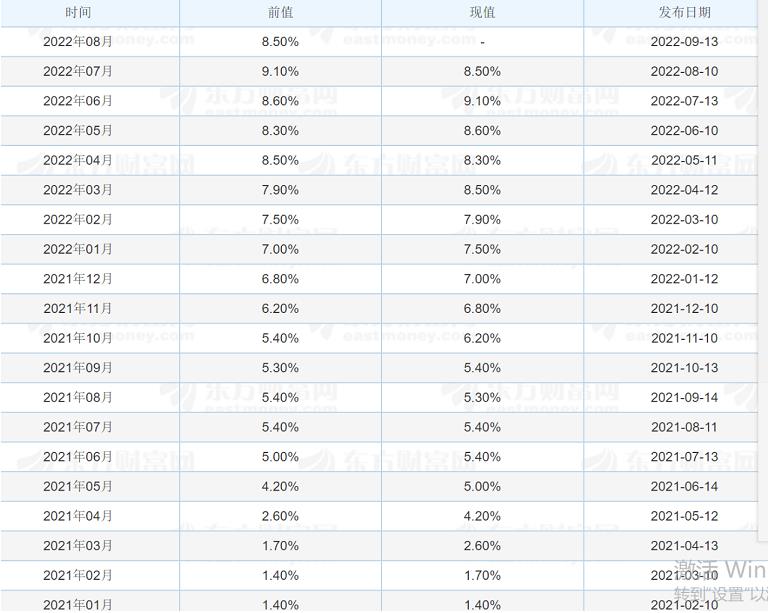Viewport: 769px width, 613px height.
Task: Click publish date 2021-05-12
Action: 684,516
